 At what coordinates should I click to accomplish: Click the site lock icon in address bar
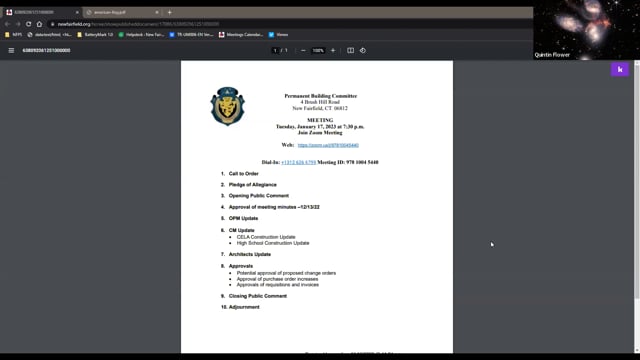(52, 24)
